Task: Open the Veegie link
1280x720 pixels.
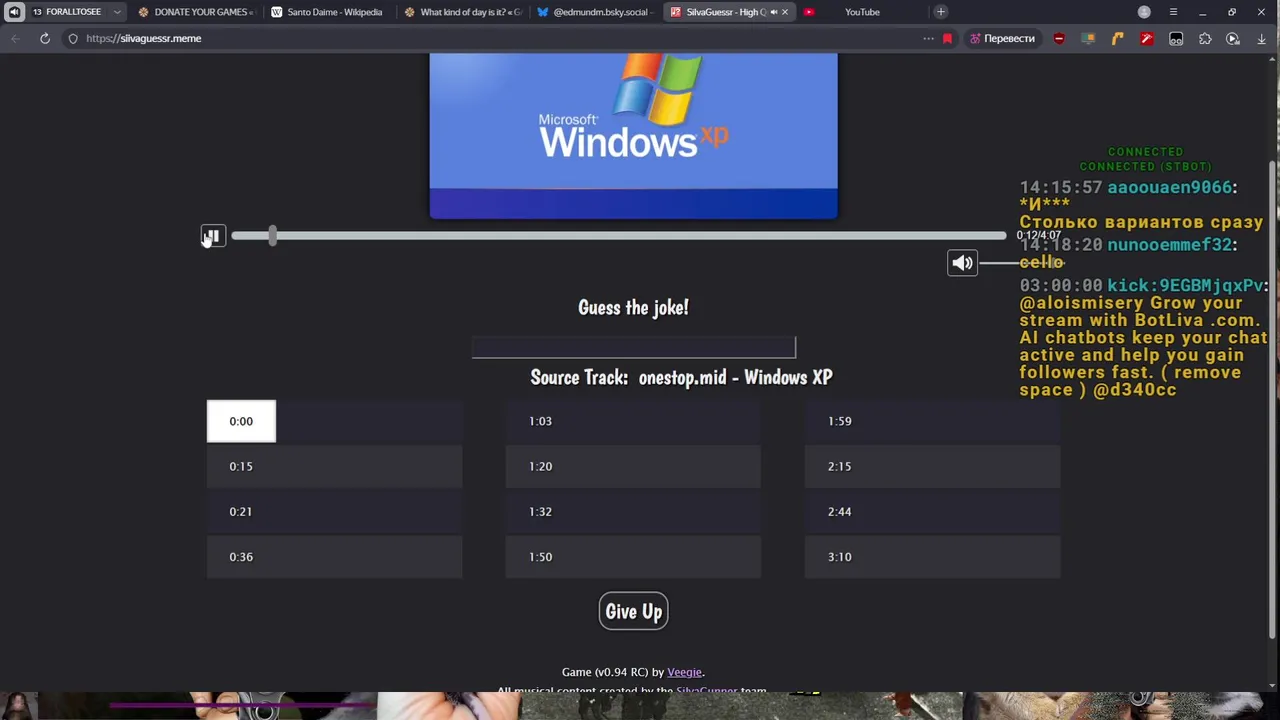Action: coord(684,672)
